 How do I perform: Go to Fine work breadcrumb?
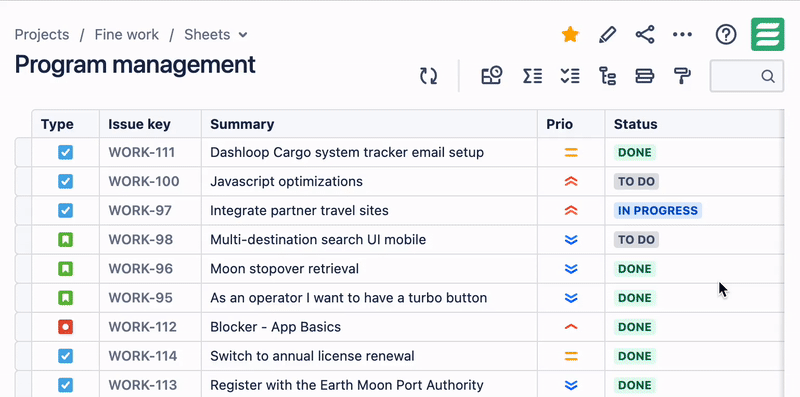tap(127, 35)
